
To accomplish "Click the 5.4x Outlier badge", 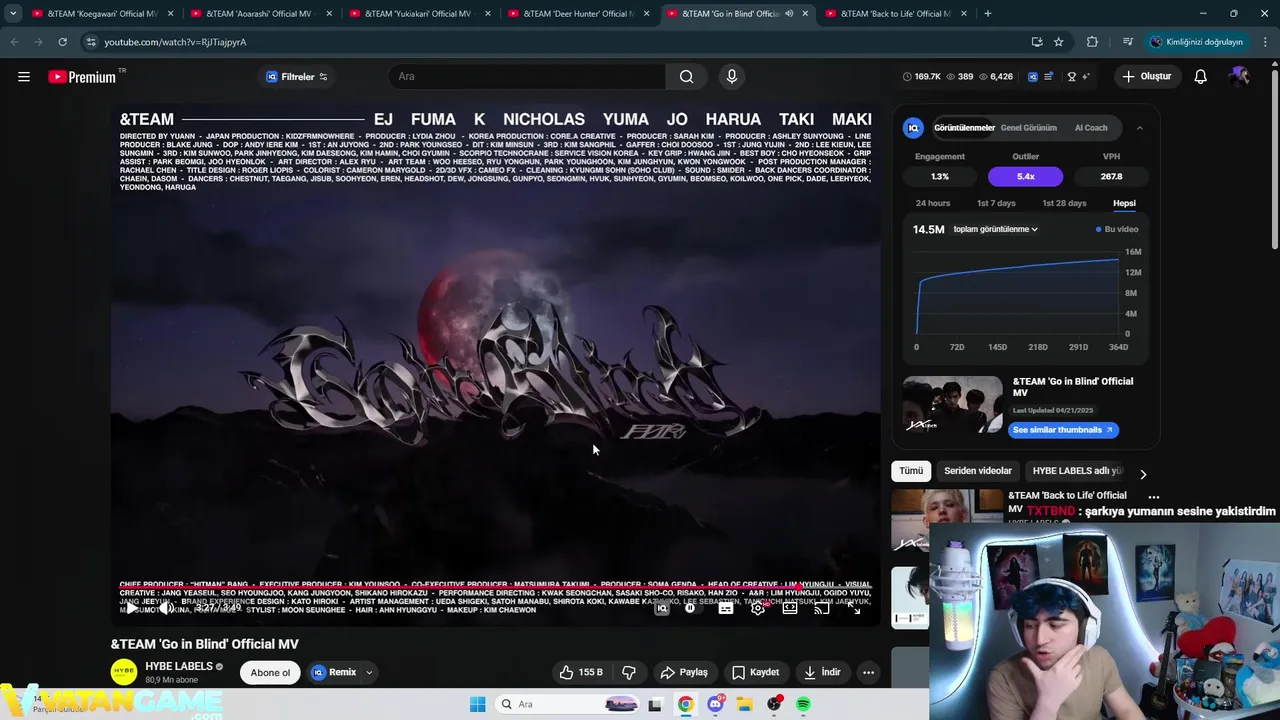I will (1025, 176).
